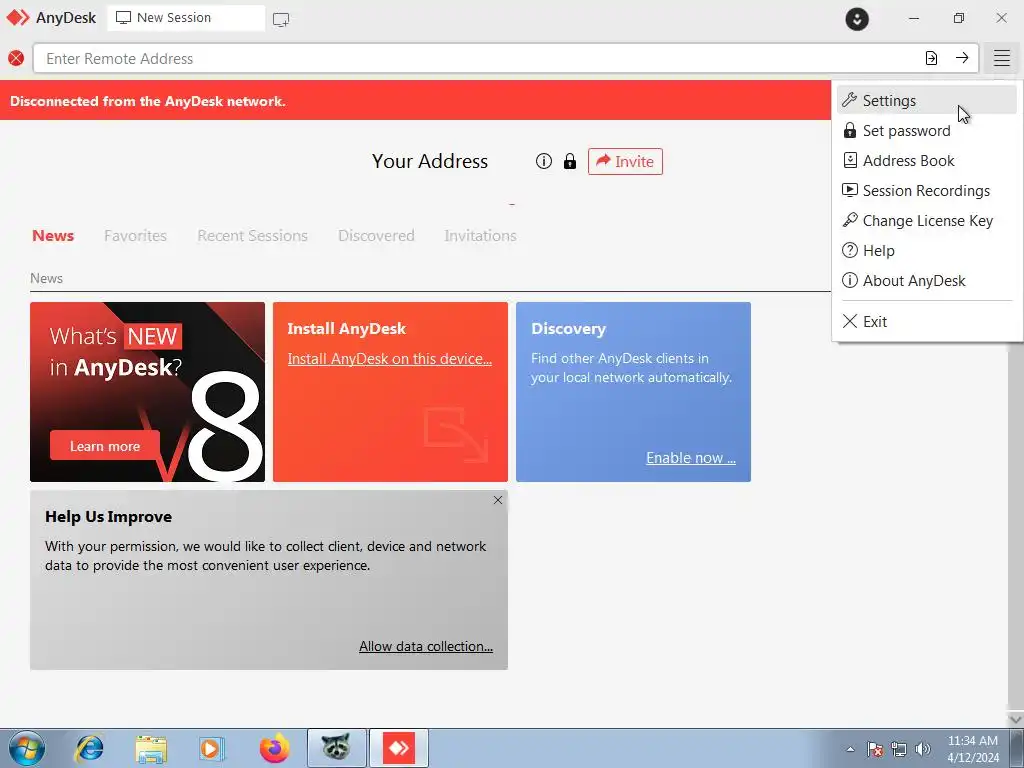The height and width of the screenshot is (768, 1024).
Task: Click the red disconnected status icon
Action: point(16,58)
